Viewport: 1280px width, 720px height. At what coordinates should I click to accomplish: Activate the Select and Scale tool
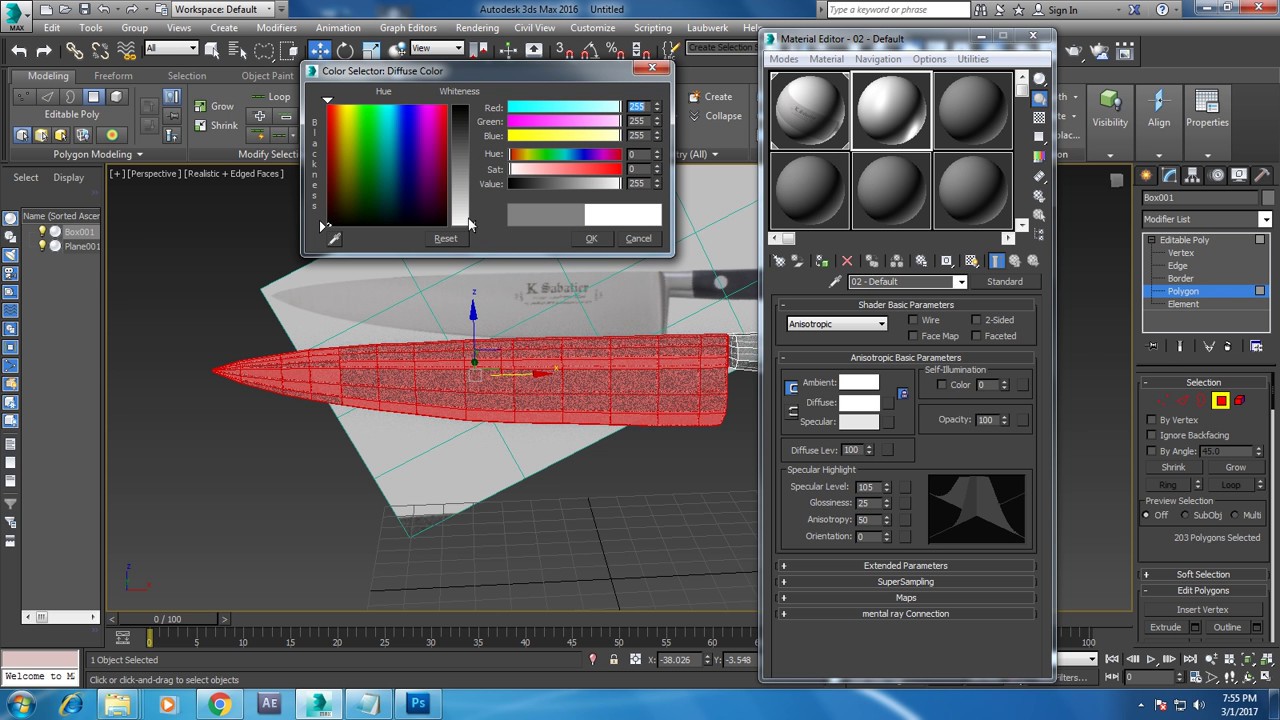tap(371, 50)
